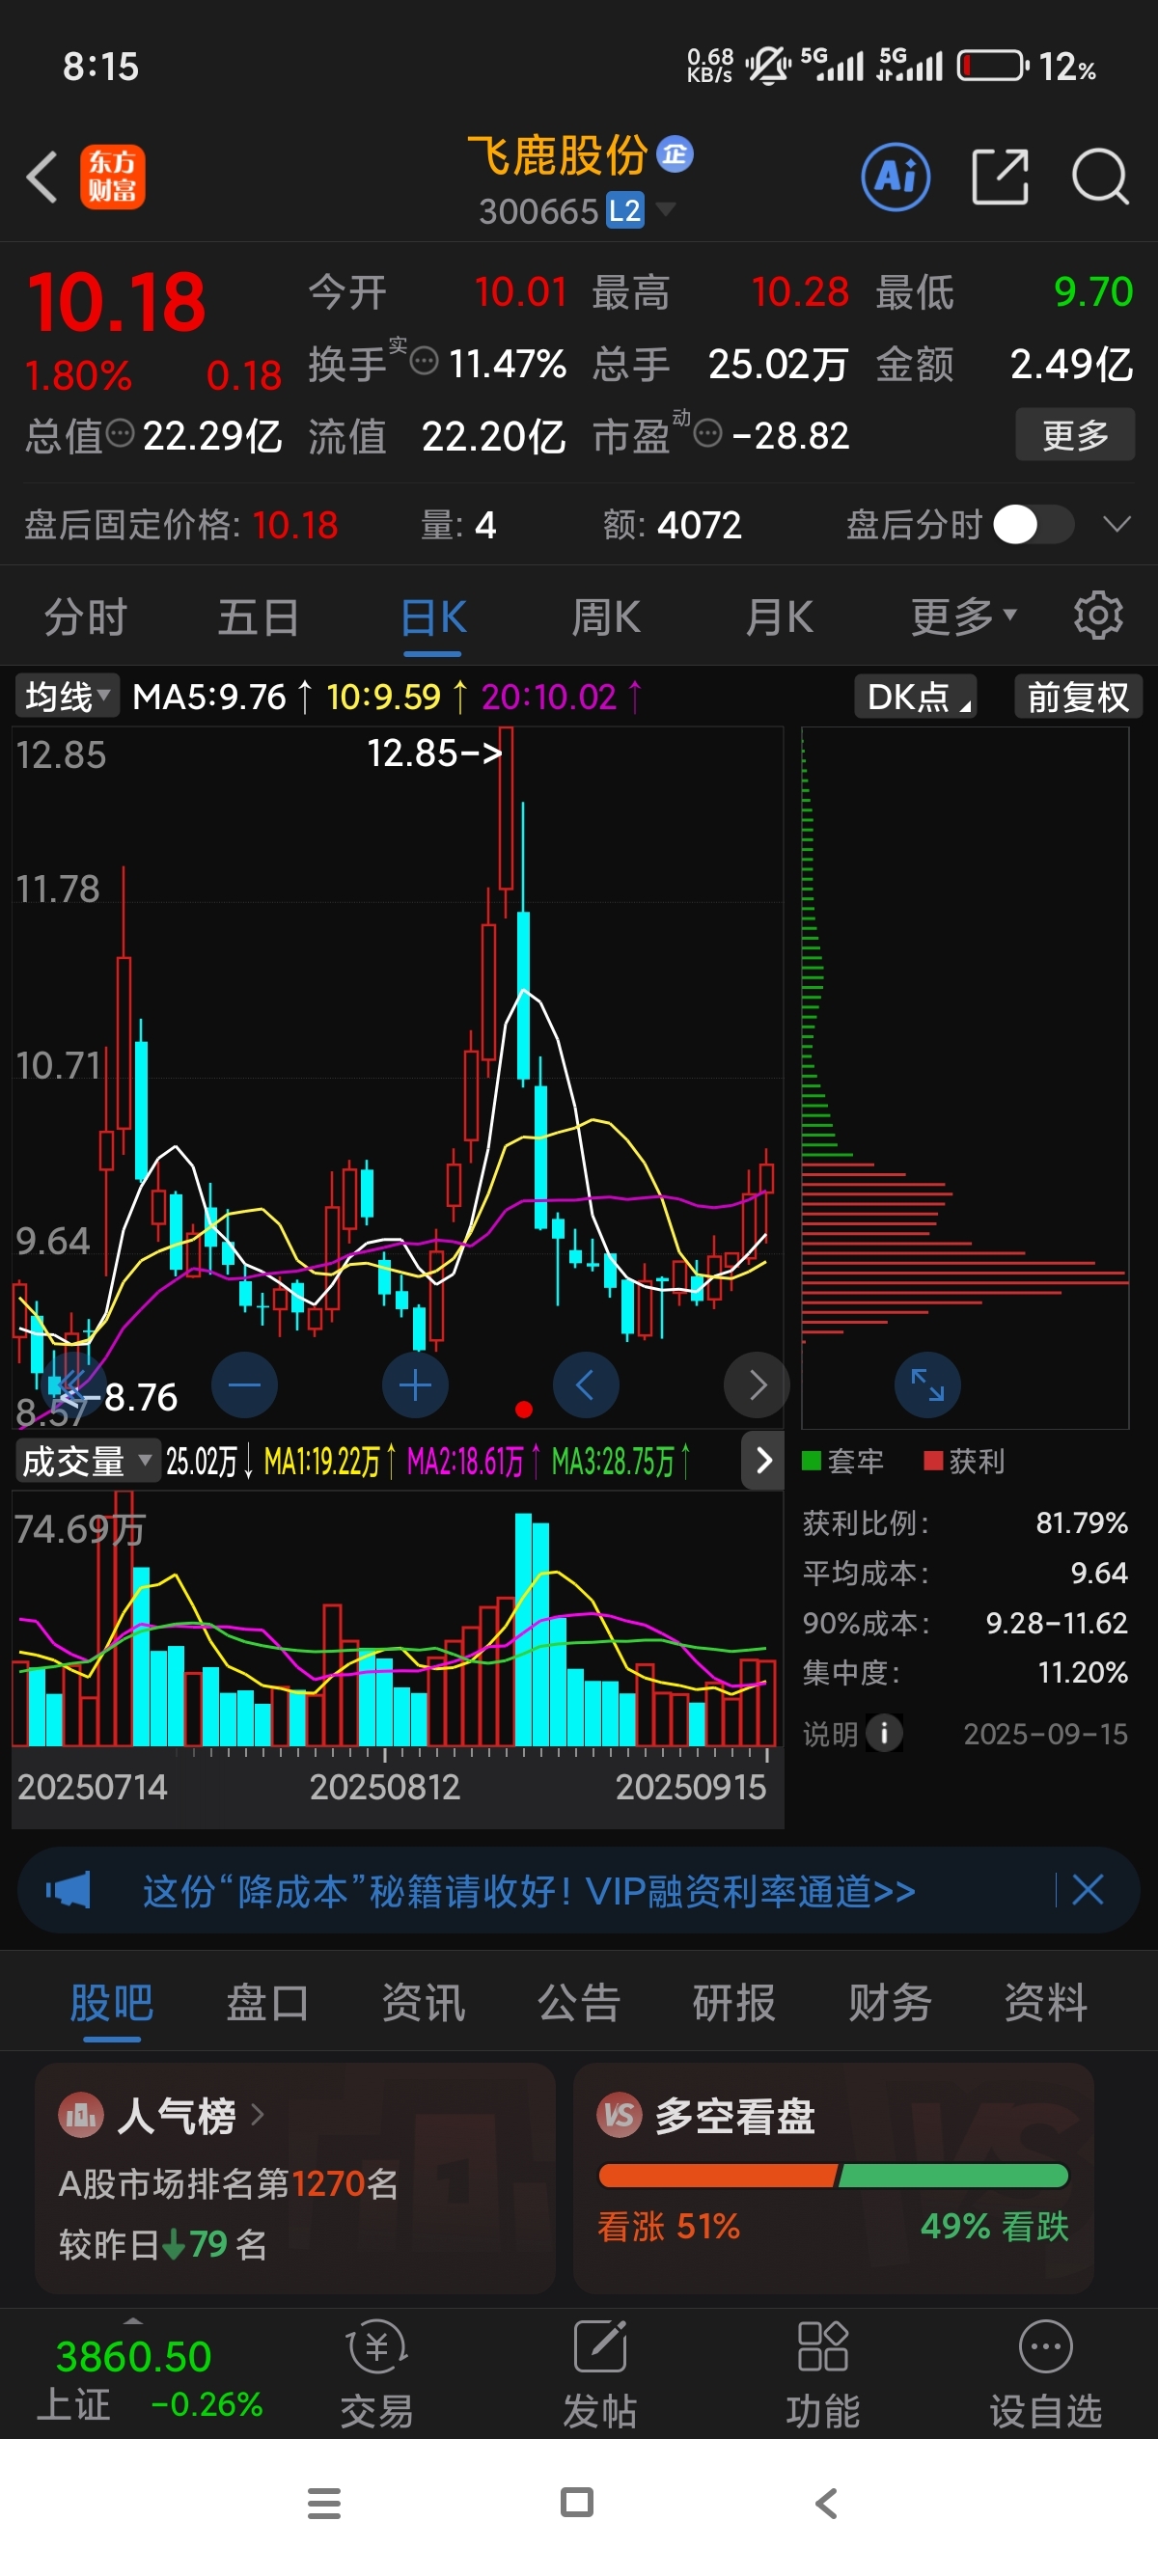The image size is (1158, 2576).
Task: Zoom out the K-line chart with minus button
Action: pyautogui.click(x=244, y=1385)
